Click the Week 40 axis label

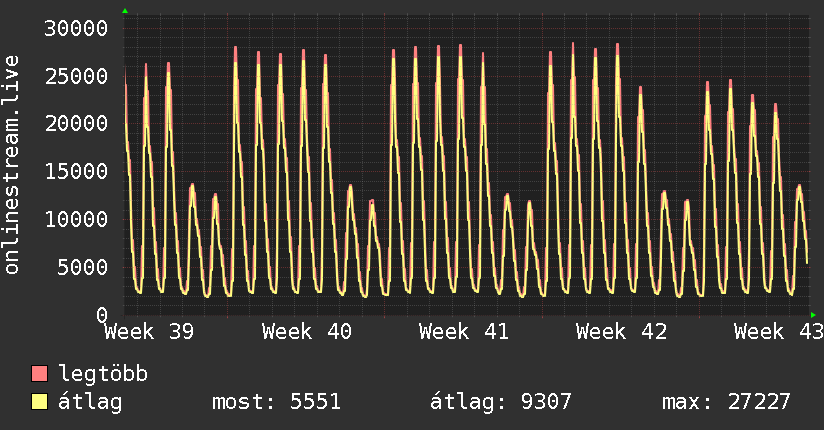tap(307, 332)
